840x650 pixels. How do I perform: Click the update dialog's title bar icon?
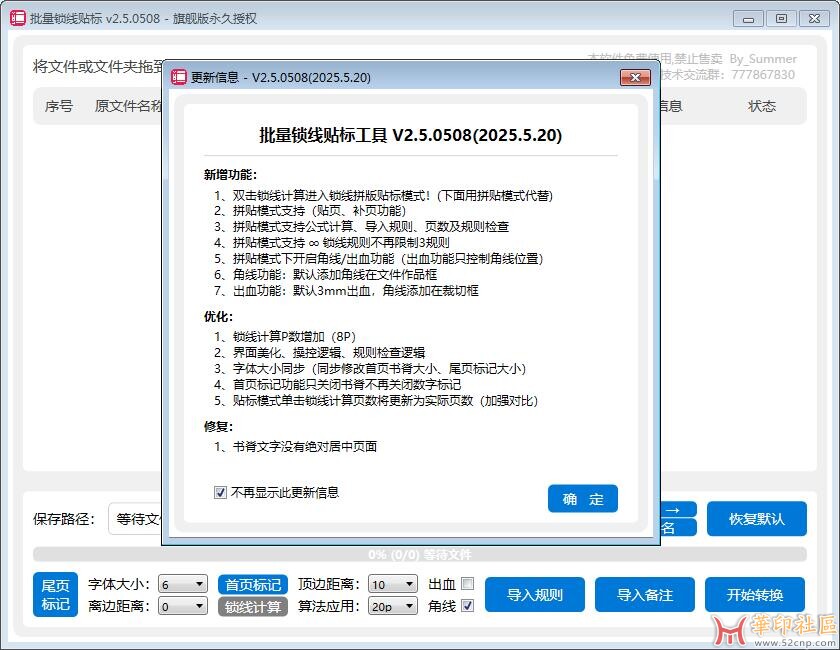click(179, 77)
